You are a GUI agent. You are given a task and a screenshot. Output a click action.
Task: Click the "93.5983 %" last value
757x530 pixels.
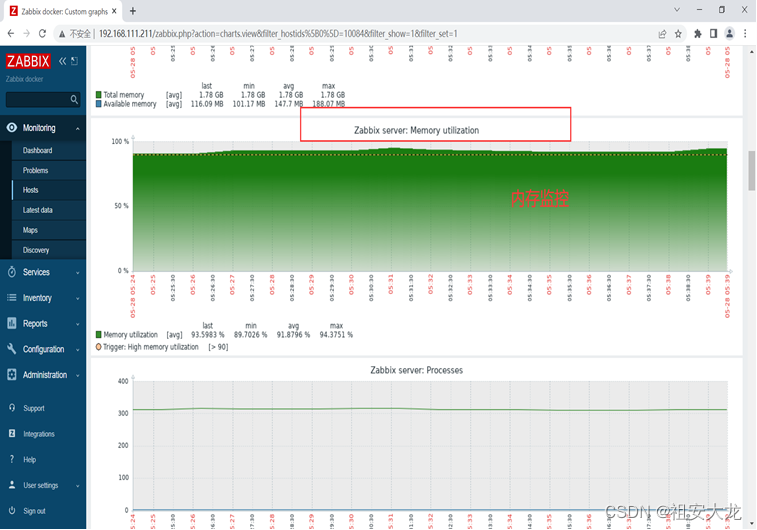[208, 335]
